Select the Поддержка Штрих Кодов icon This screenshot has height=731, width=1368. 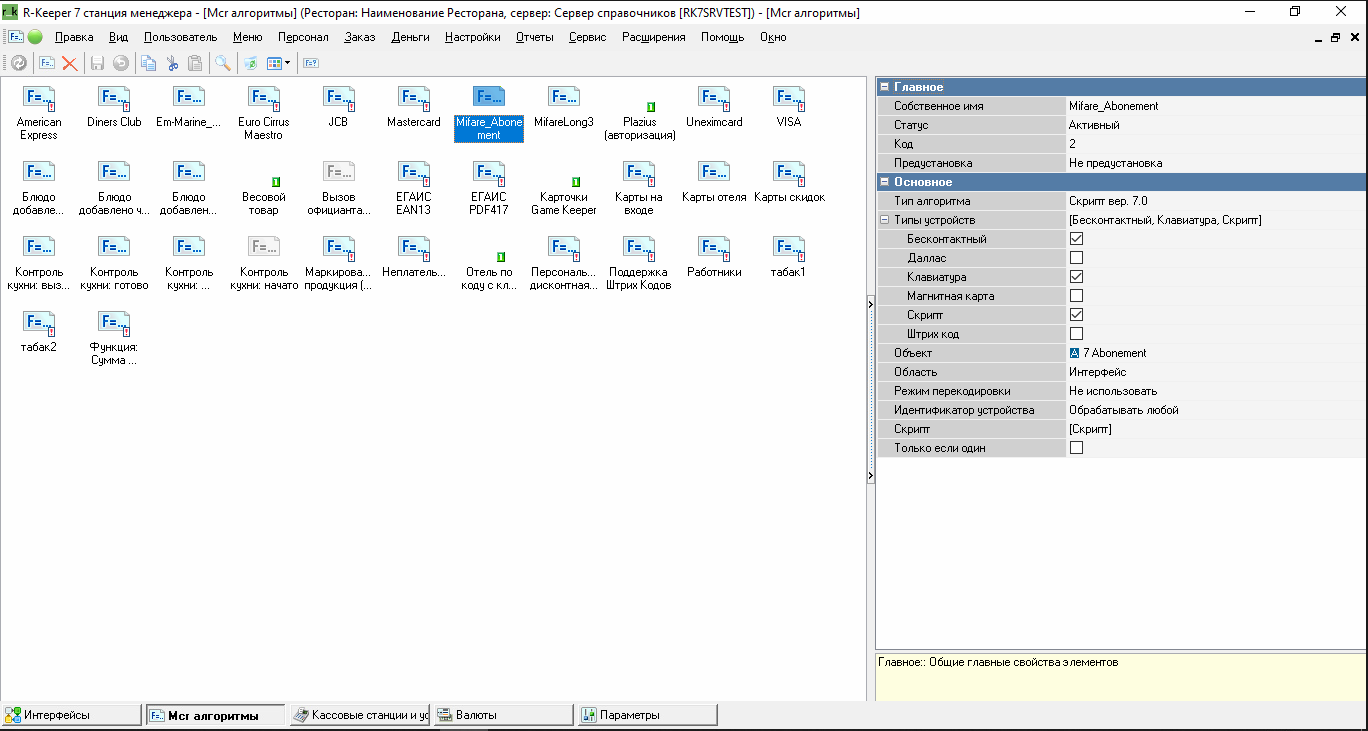(x=639, y=248)
